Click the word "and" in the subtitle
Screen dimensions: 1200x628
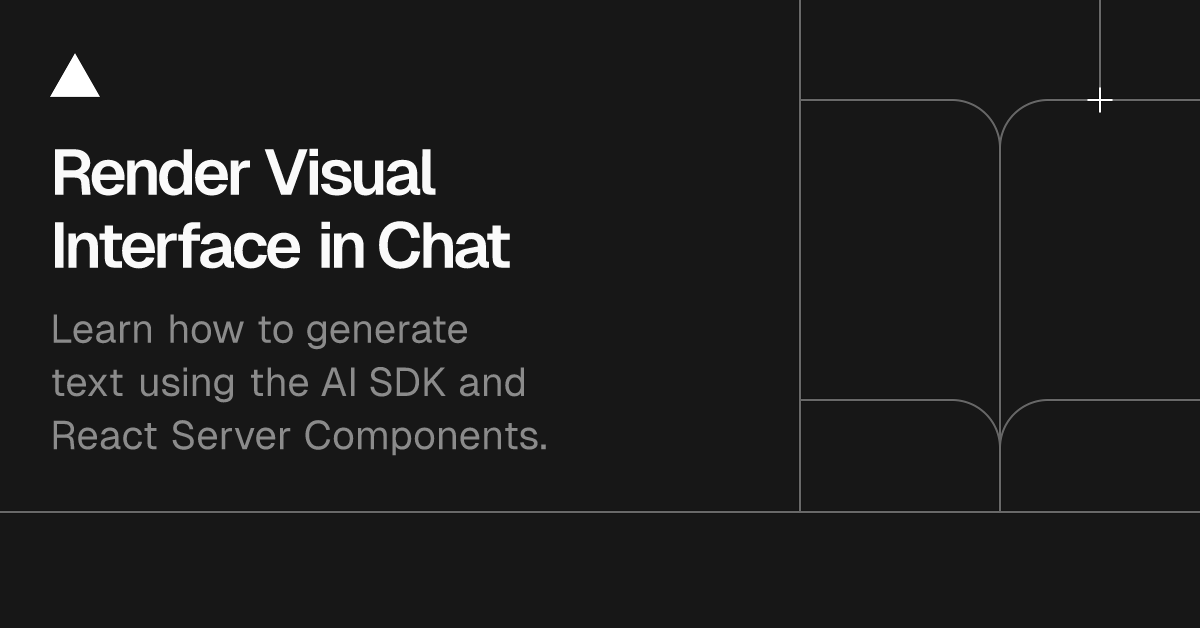[x=492, y=383]
